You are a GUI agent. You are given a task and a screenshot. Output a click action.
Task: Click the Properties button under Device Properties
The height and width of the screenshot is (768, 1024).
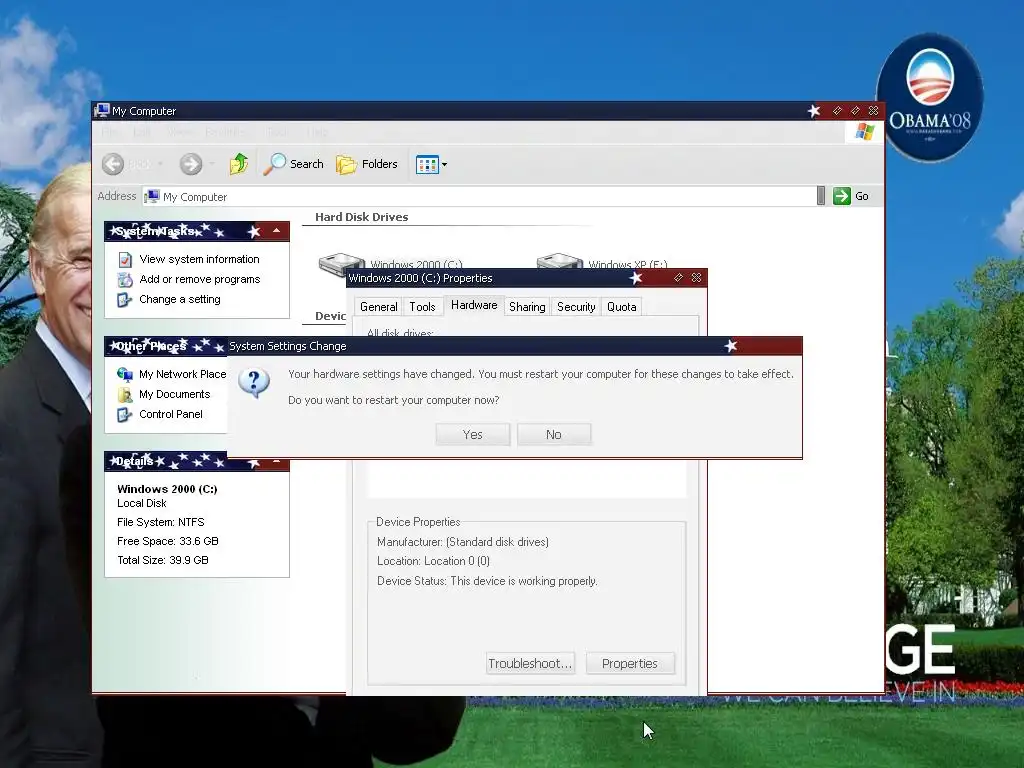click(630, 664)
